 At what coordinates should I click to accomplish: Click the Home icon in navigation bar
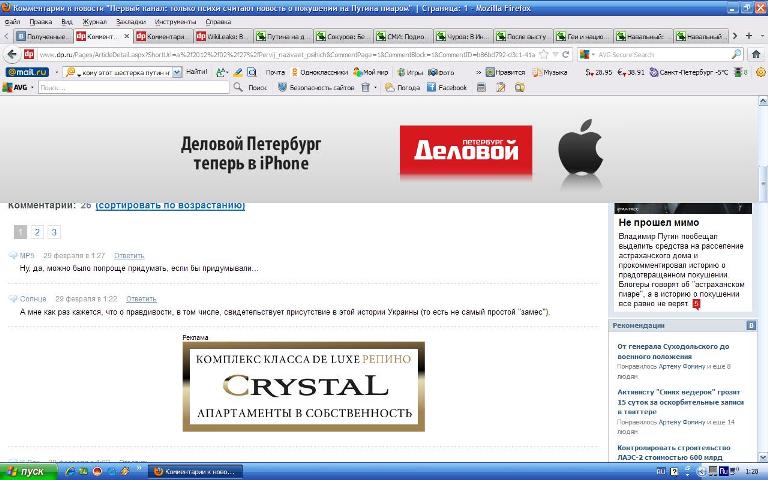click(756, 54)
